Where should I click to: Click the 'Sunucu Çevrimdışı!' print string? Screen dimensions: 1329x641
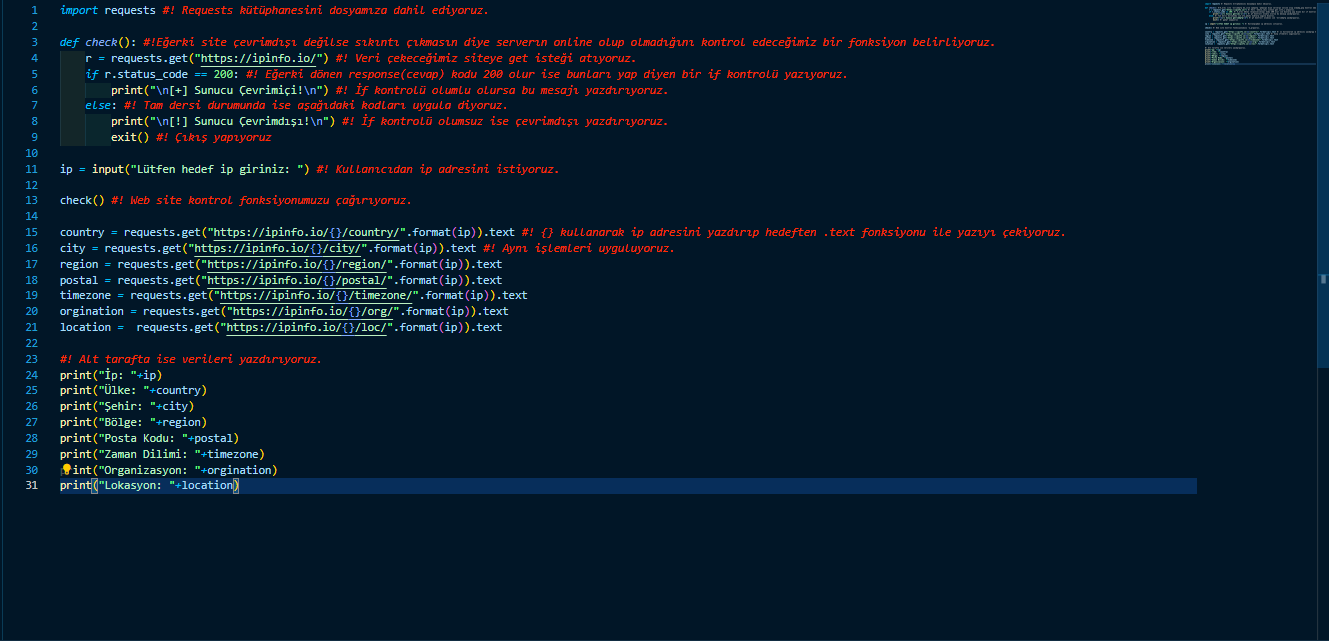click(243, 122)
